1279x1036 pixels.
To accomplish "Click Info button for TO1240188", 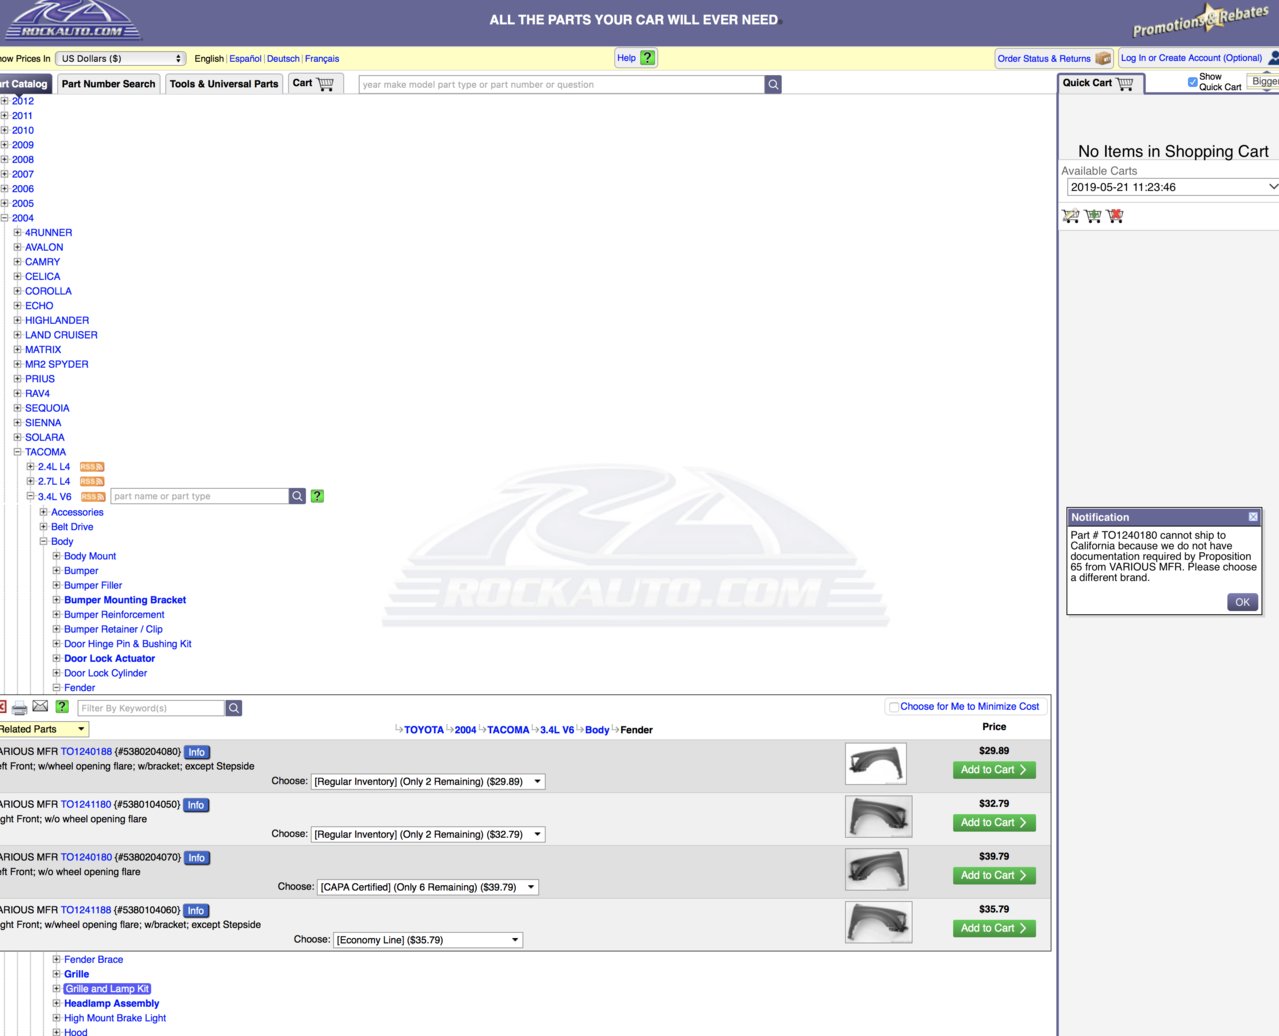I will coord(197,752).
